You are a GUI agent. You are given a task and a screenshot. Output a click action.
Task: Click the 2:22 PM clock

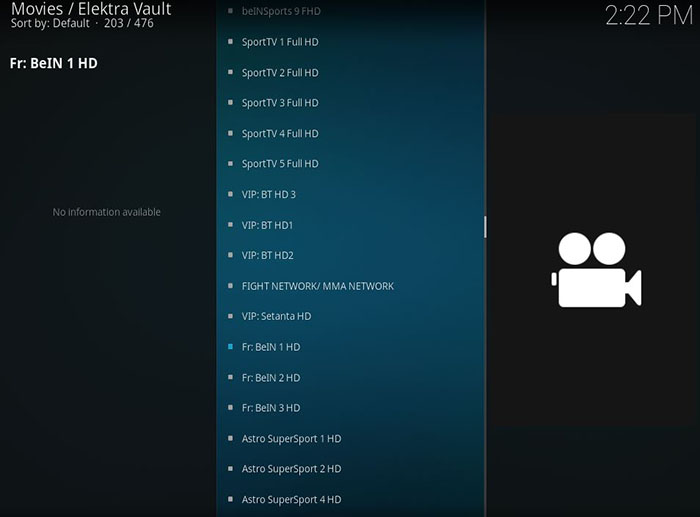(x=649, y=16)
